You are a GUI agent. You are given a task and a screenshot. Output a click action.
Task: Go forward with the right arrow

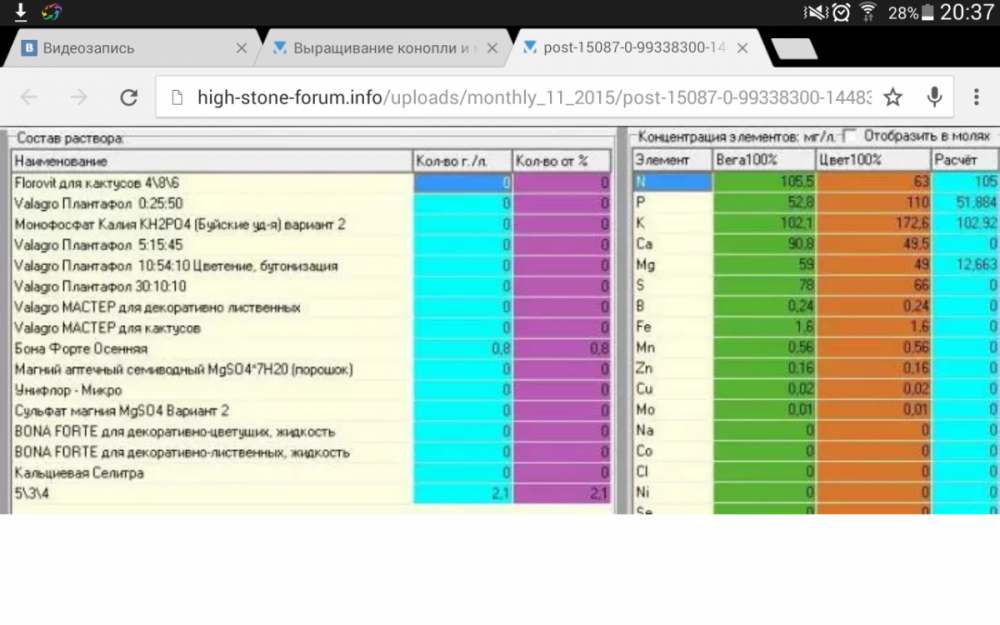[79, 97]
